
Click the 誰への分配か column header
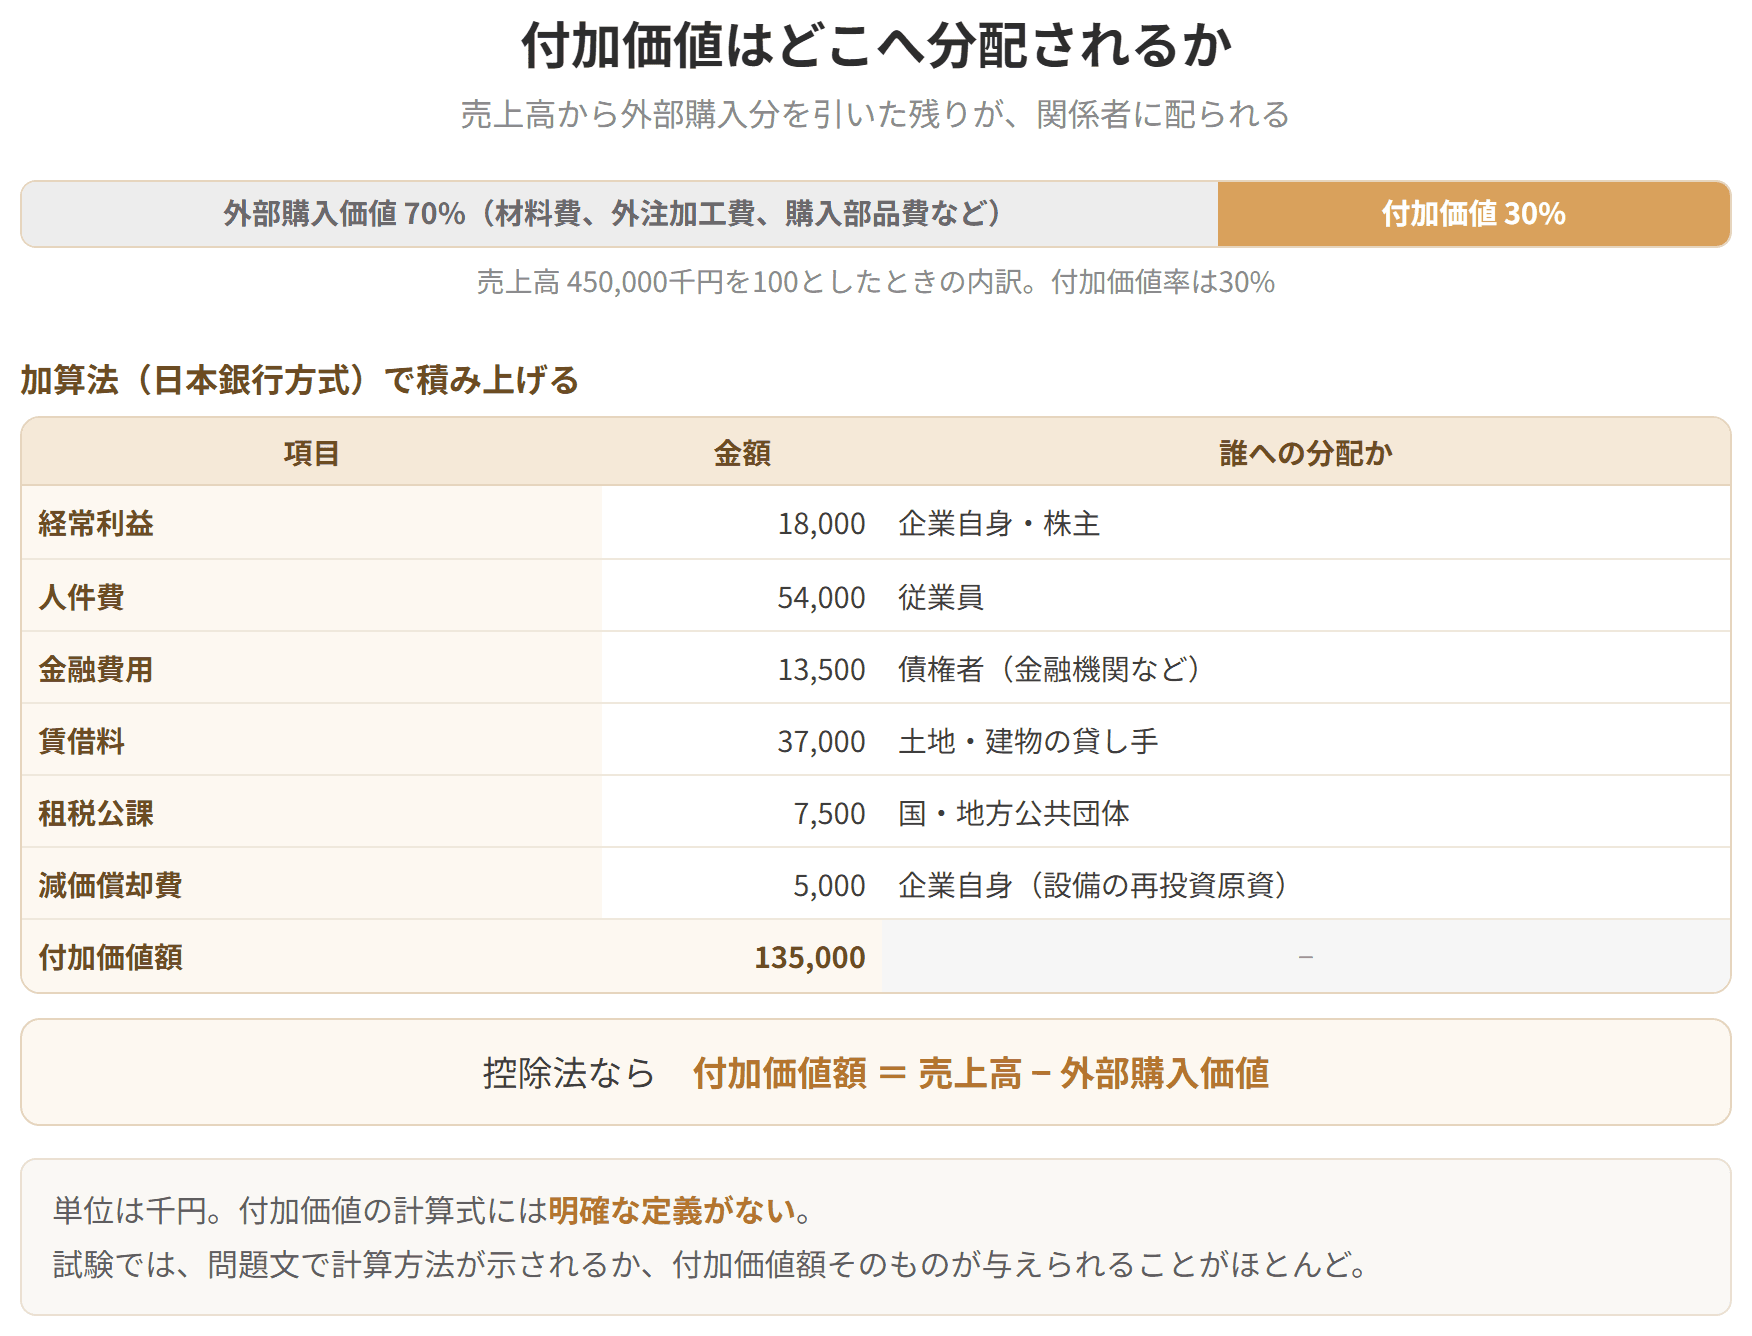click(1306, 453)
